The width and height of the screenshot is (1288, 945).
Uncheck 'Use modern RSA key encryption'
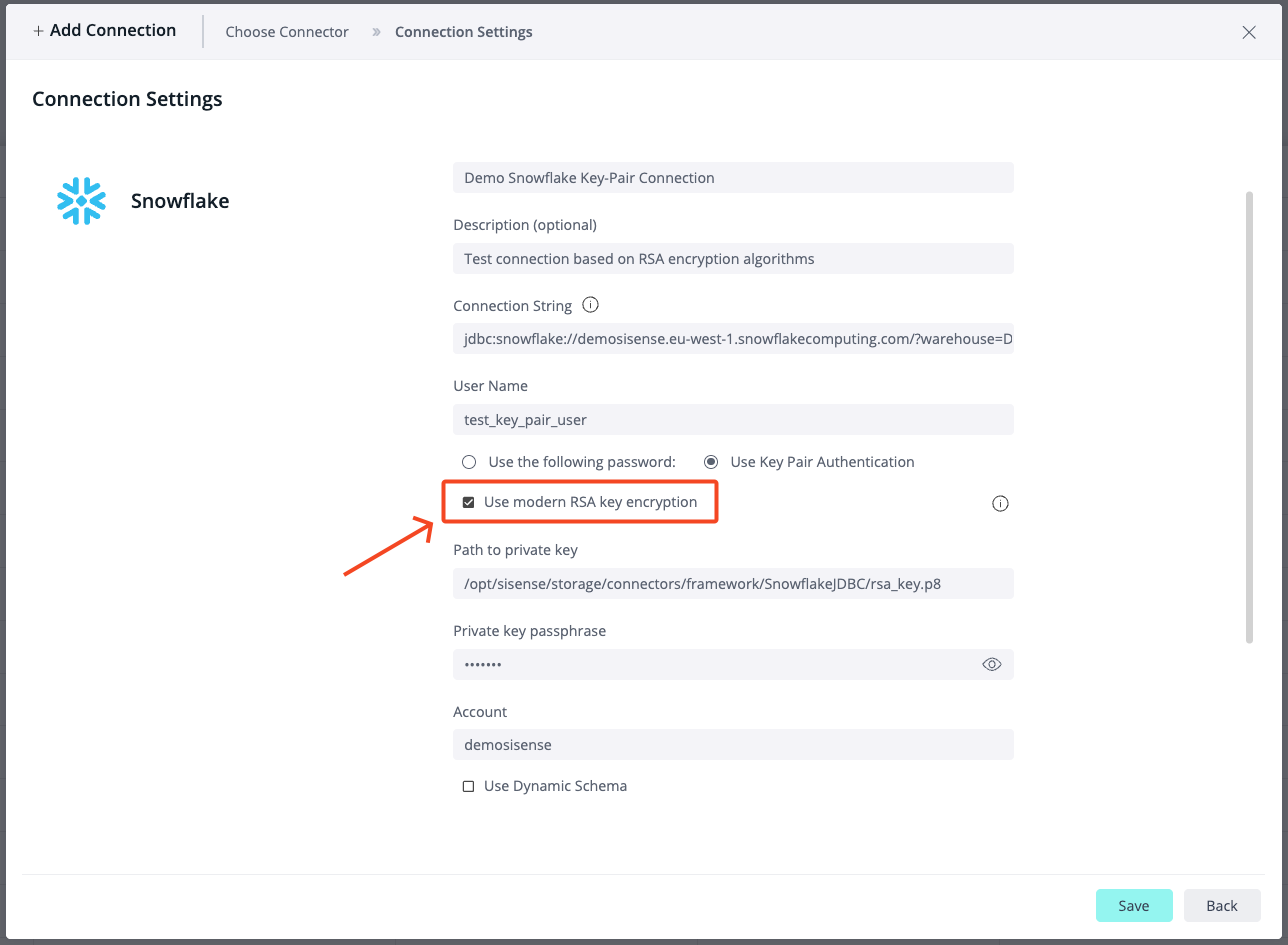pos(468,502)
